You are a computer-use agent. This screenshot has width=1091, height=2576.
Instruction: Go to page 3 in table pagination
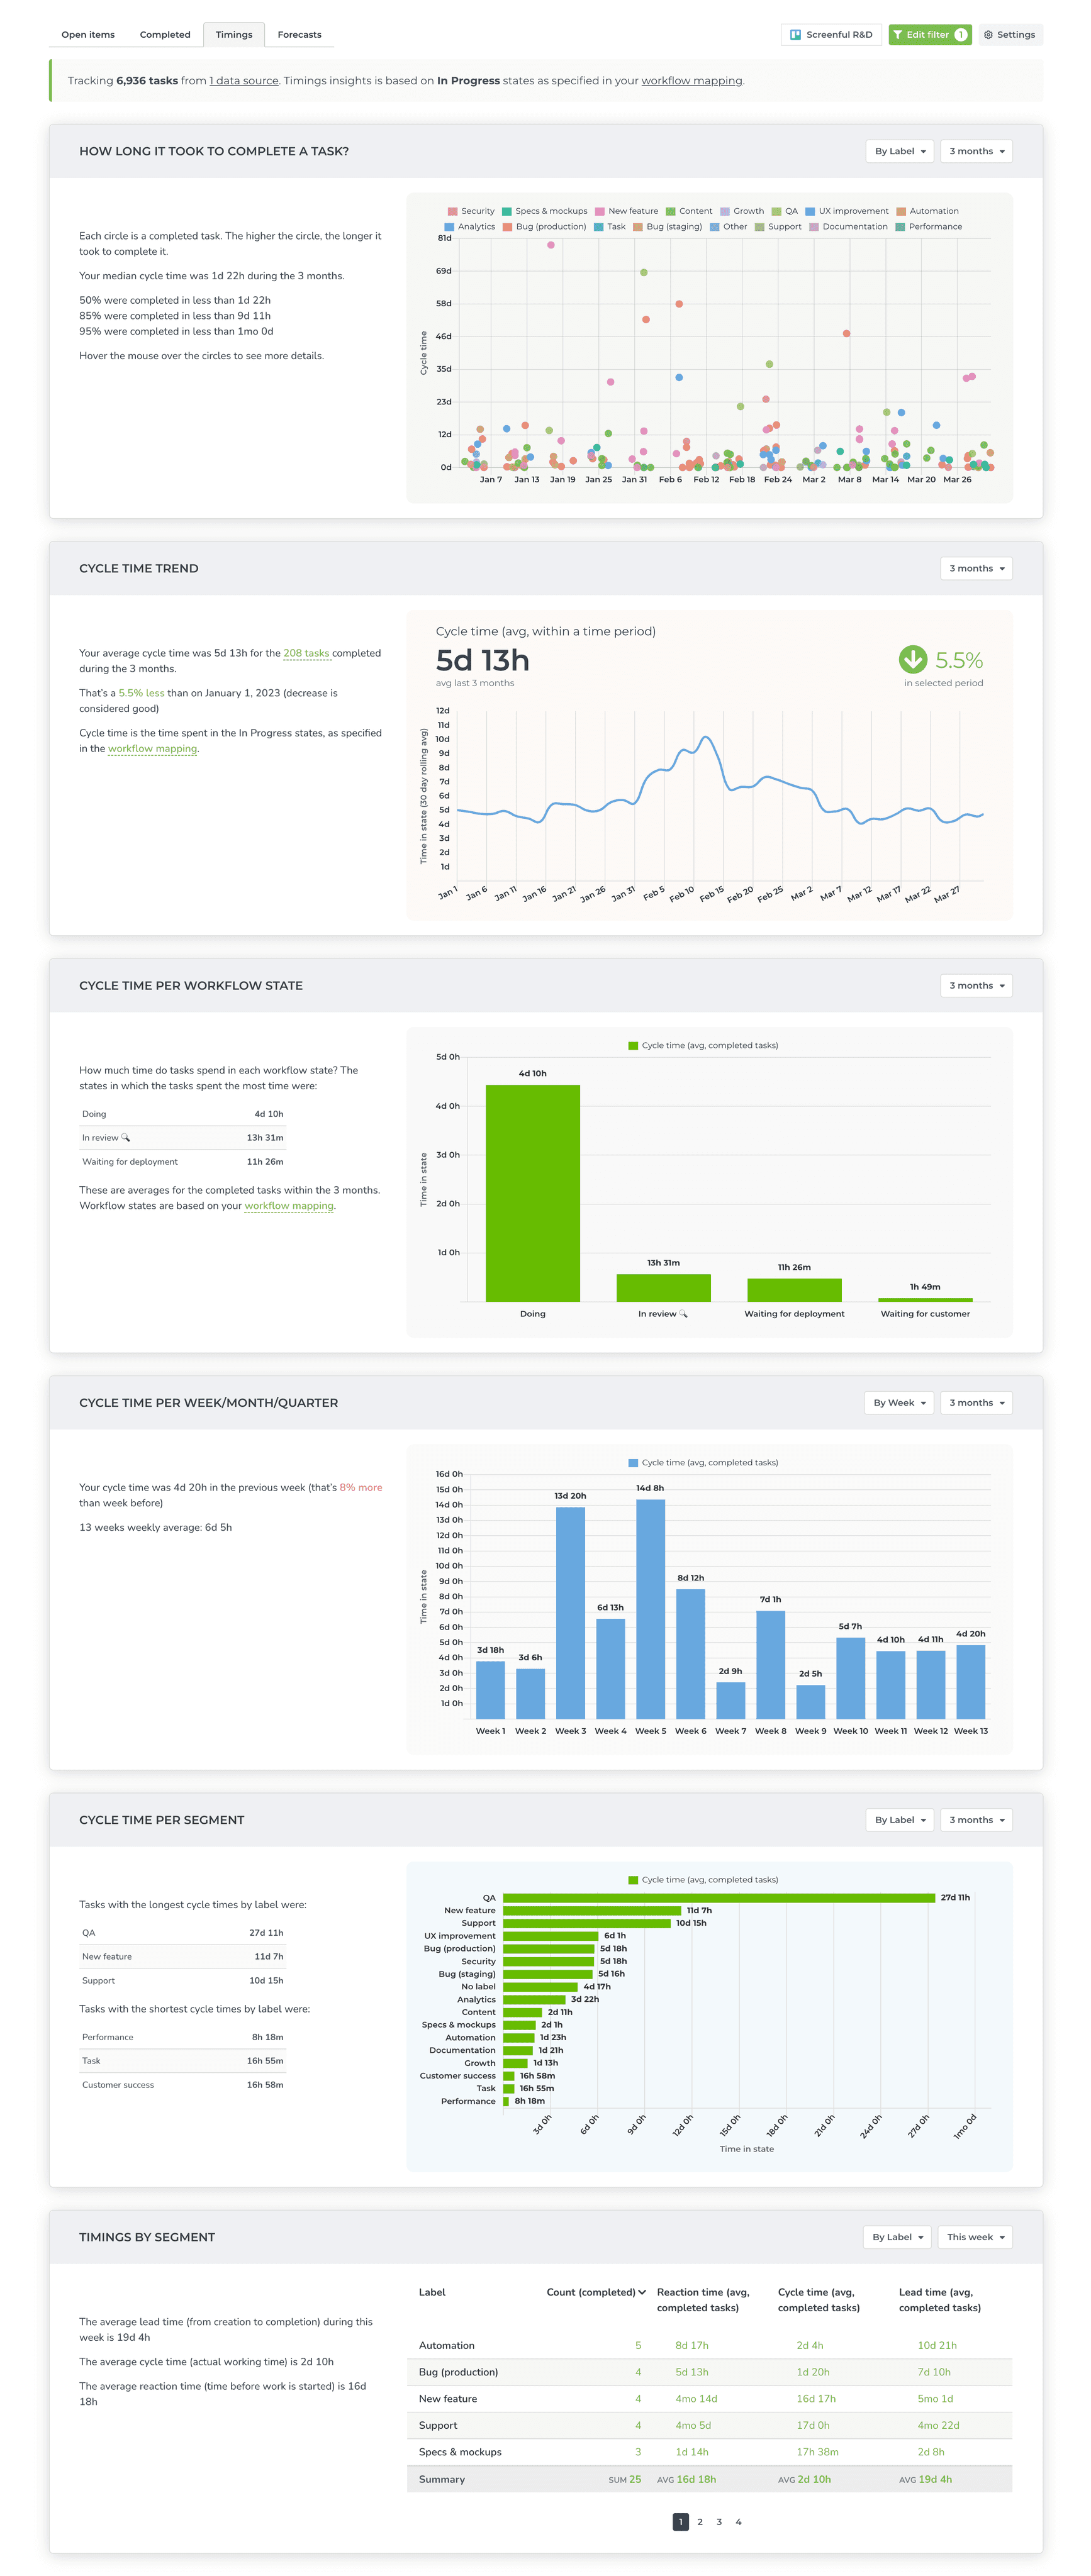click(719, 2522)
